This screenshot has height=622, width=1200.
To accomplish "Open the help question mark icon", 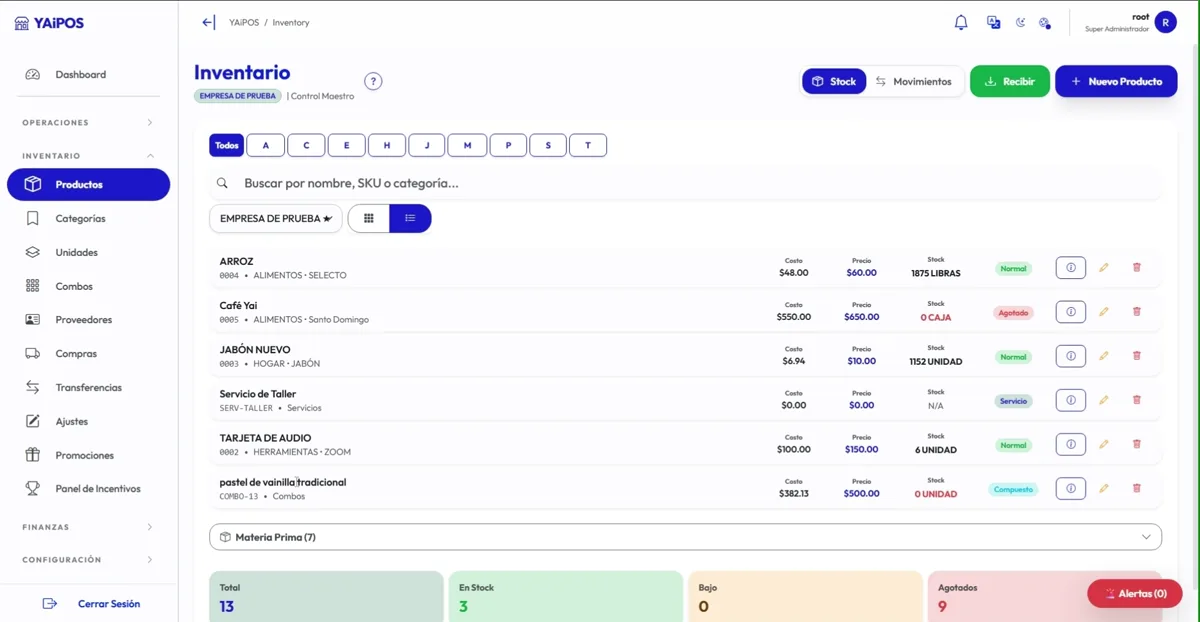I will coord(373,81).
